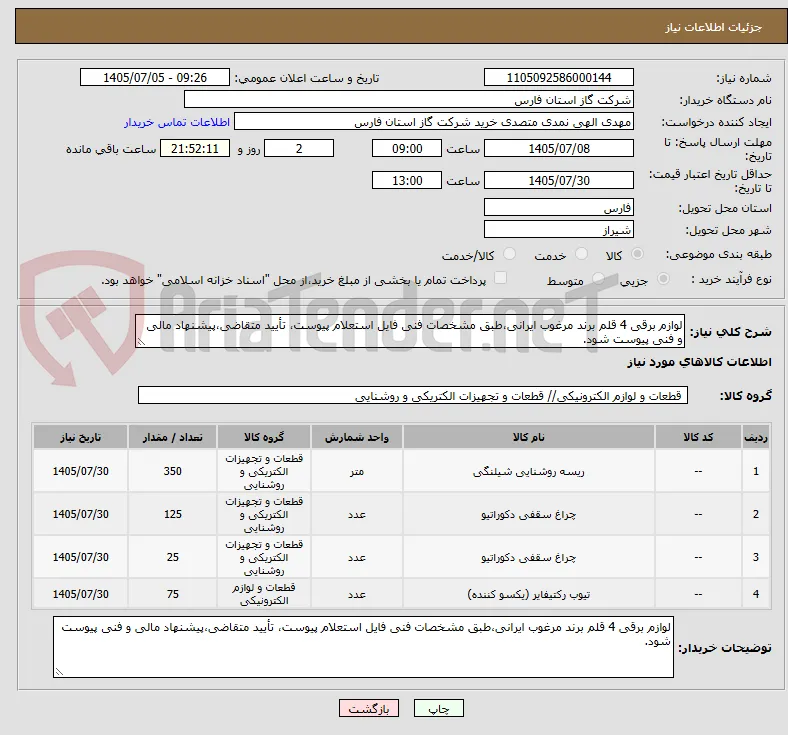Click the need date in row 4
The image size is (788, 735).
click(x=80, y=594)
